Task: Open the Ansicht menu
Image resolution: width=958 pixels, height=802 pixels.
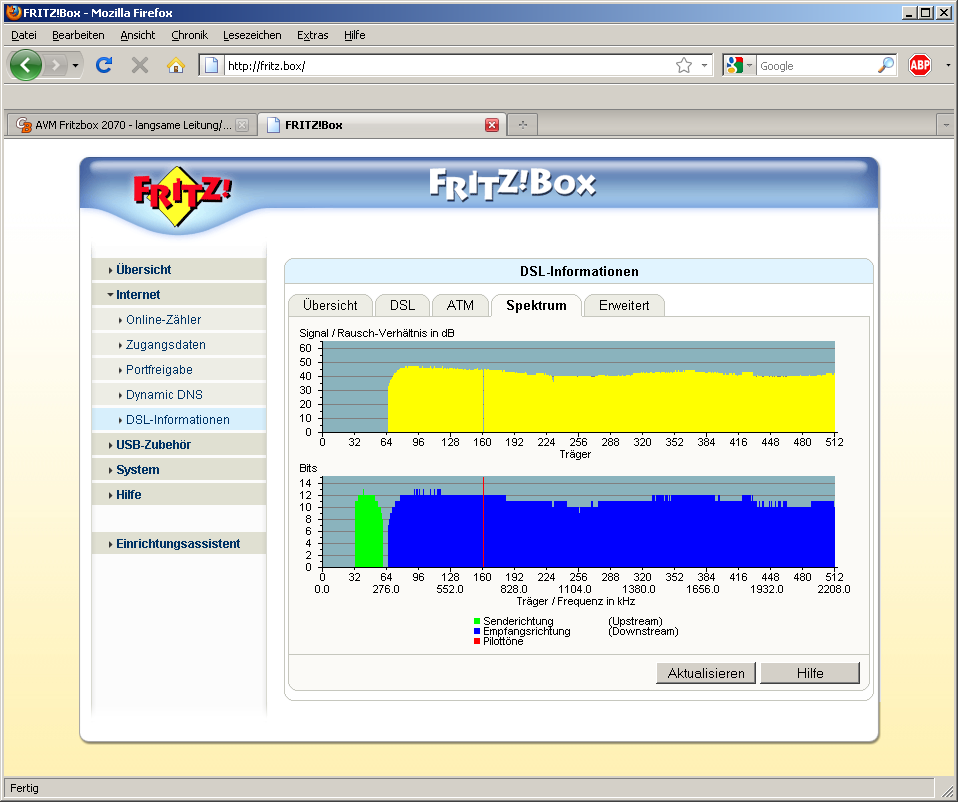Action: pyautogui.click(x=137, y=35)
